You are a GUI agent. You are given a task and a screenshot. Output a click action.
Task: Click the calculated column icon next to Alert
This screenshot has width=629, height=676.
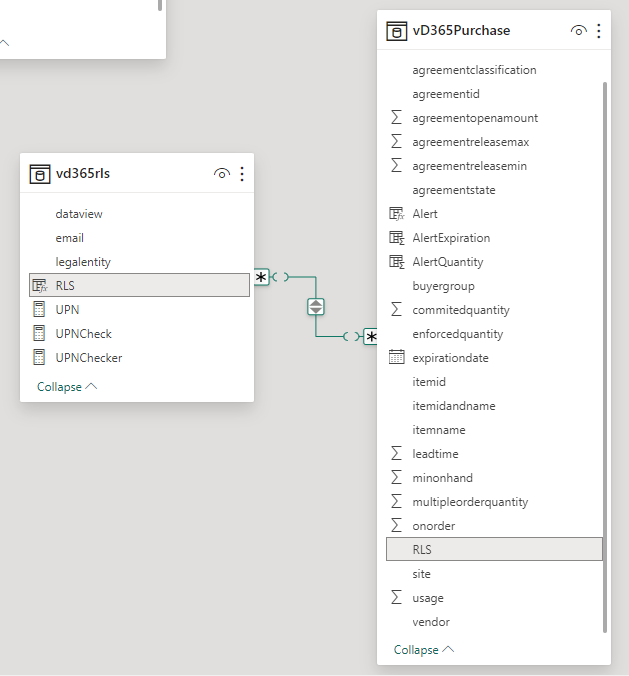click(396, 213)
